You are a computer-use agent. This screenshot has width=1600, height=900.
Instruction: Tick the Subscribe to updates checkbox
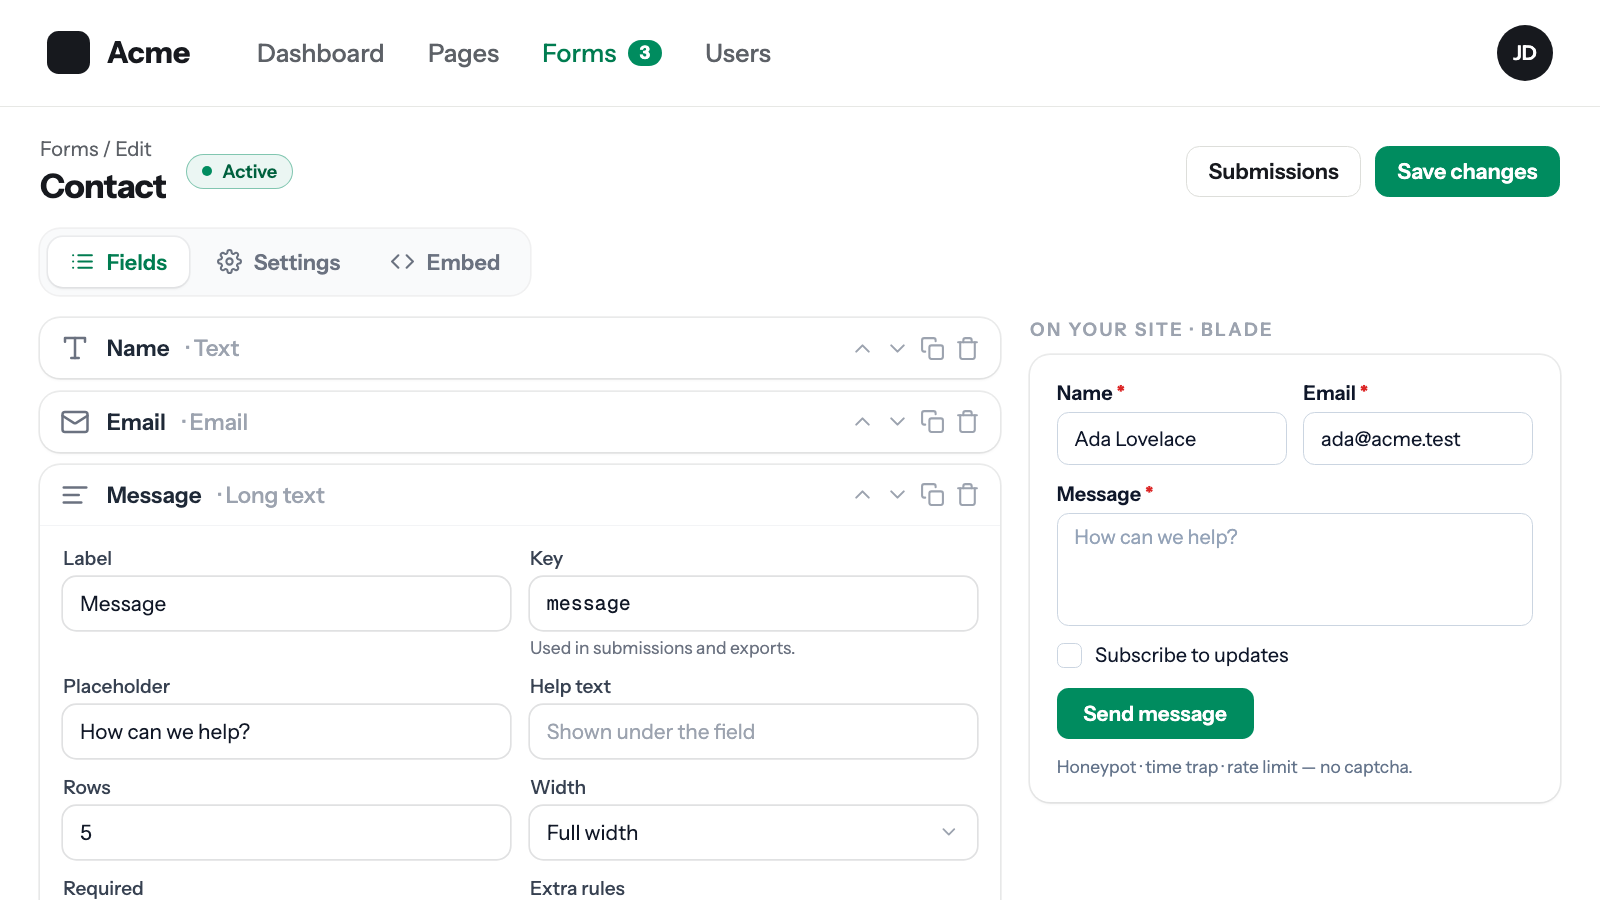pos(1069,655)
